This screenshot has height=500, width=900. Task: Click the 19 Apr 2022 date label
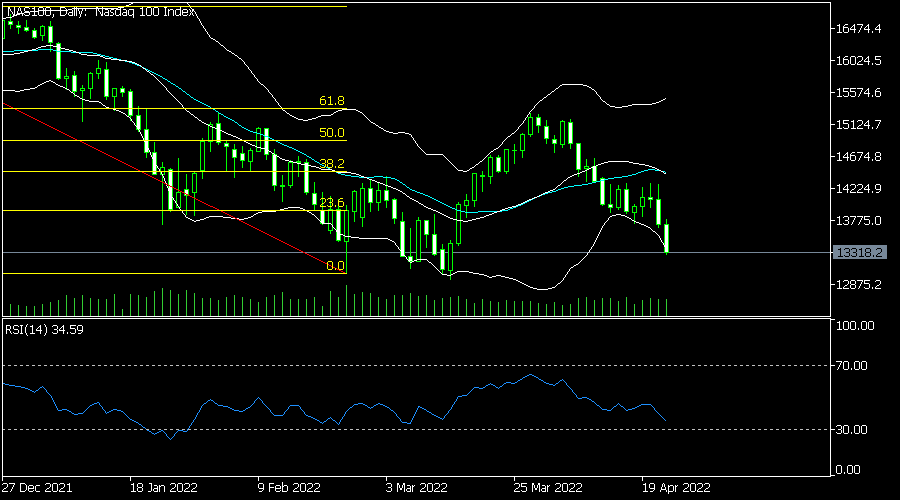coord(676,488)
